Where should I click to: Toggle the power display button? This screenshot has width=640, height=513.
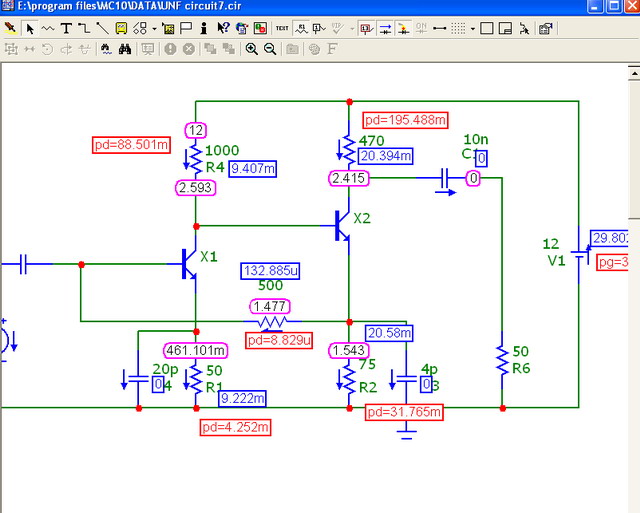402,28
